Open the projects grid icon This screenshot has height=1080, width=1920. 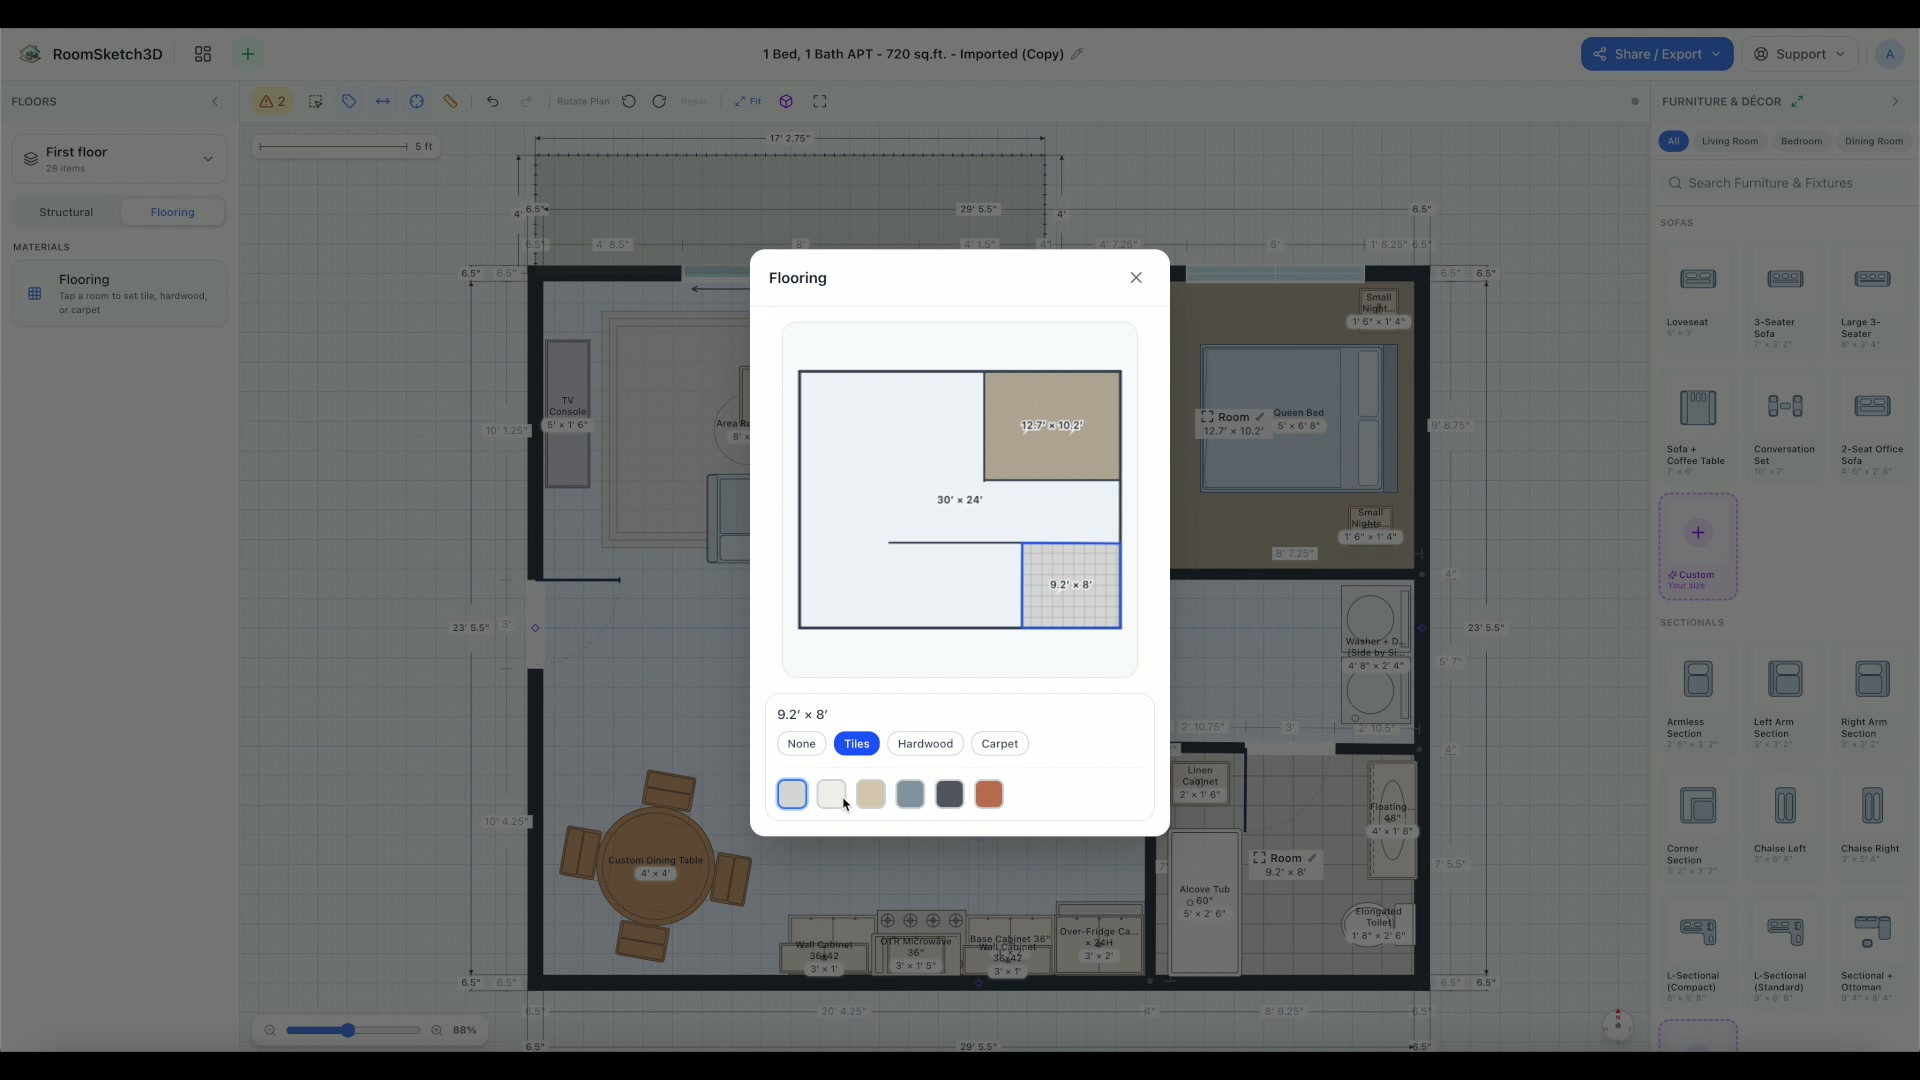click(x=203, y=54)
